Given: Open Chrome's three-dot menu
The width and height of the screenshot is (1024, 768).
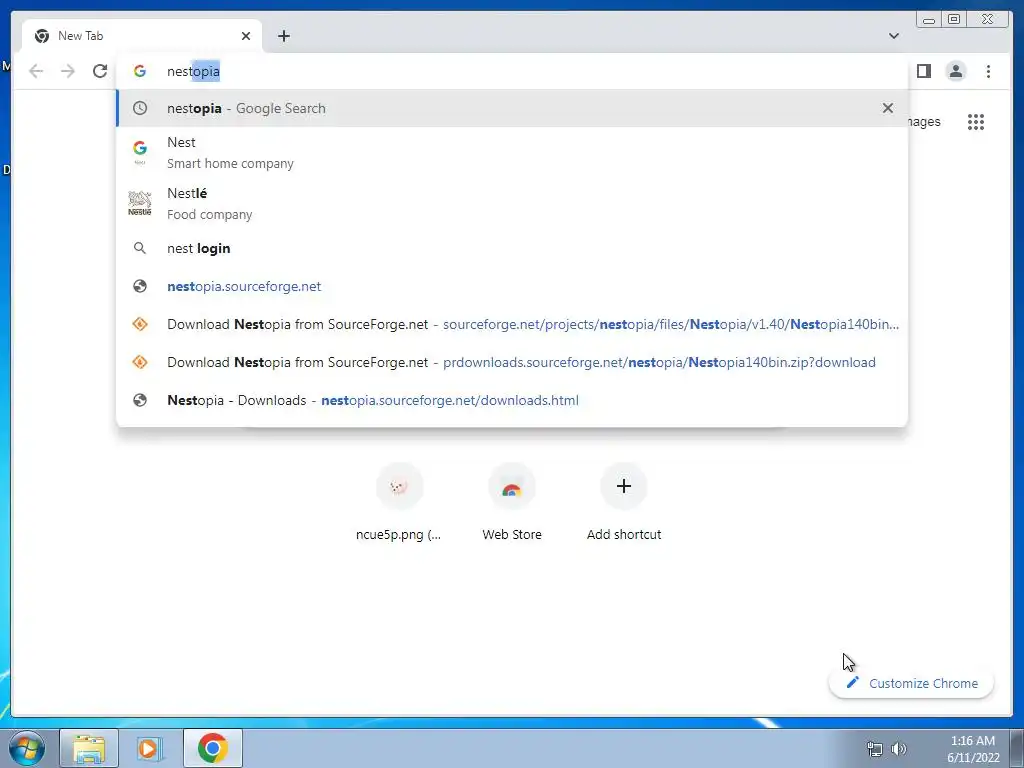Looking at the screenshot, I should tap(988, 71).
